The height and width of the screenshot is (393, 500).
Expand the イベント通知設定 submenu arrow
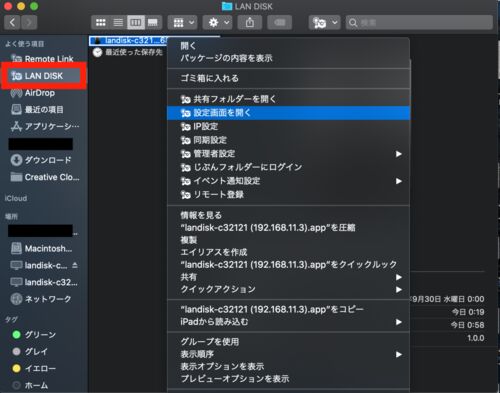(x=398, y=181)
